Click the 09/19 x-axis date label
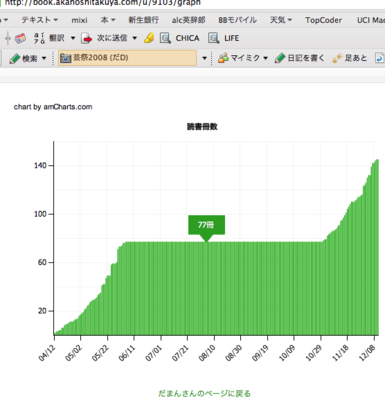385x400 pixels. click(260, 353)
